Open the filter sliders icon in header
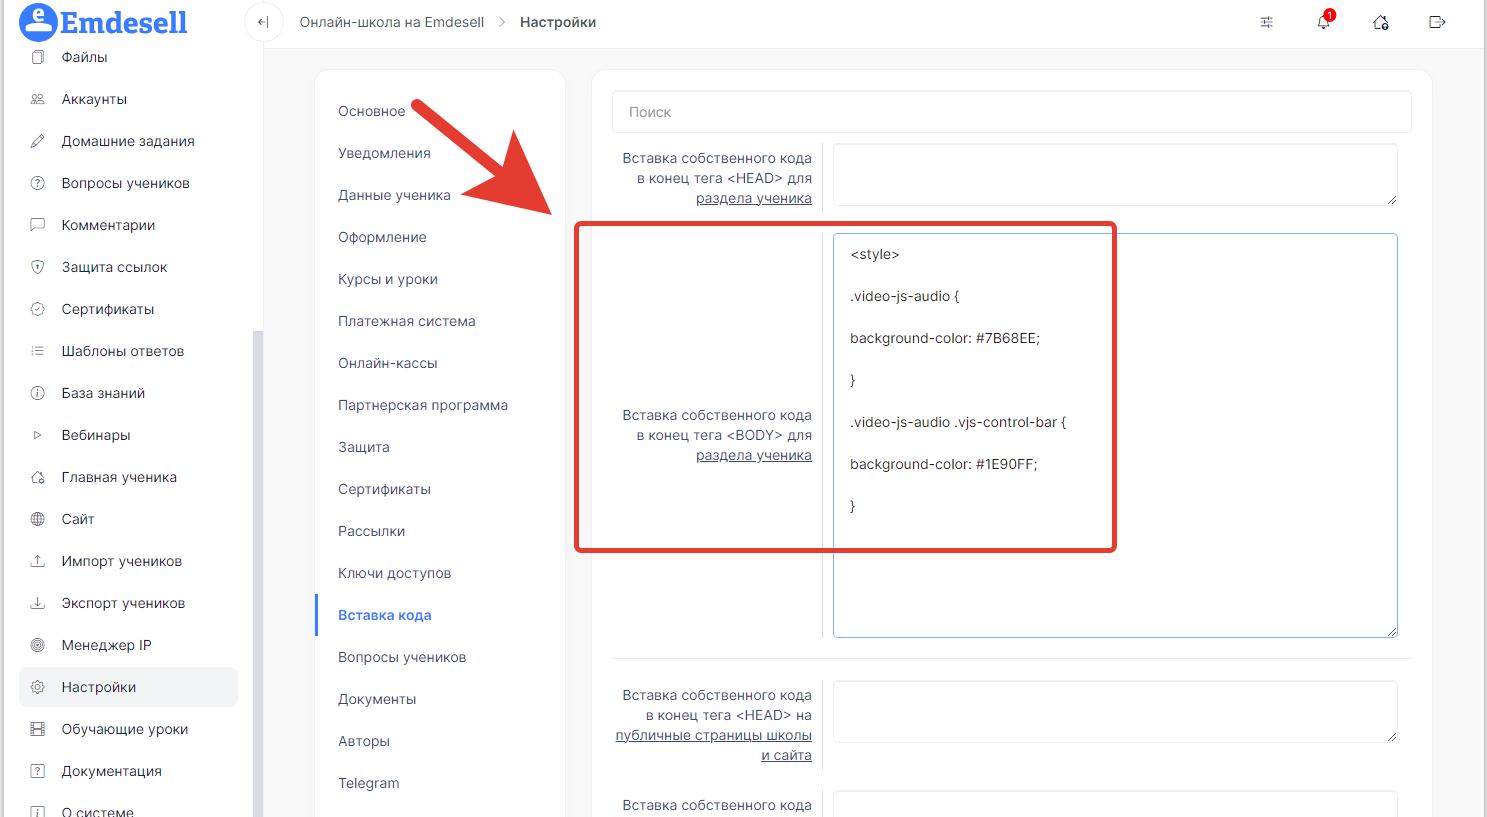 click(x=1266, y=22)
